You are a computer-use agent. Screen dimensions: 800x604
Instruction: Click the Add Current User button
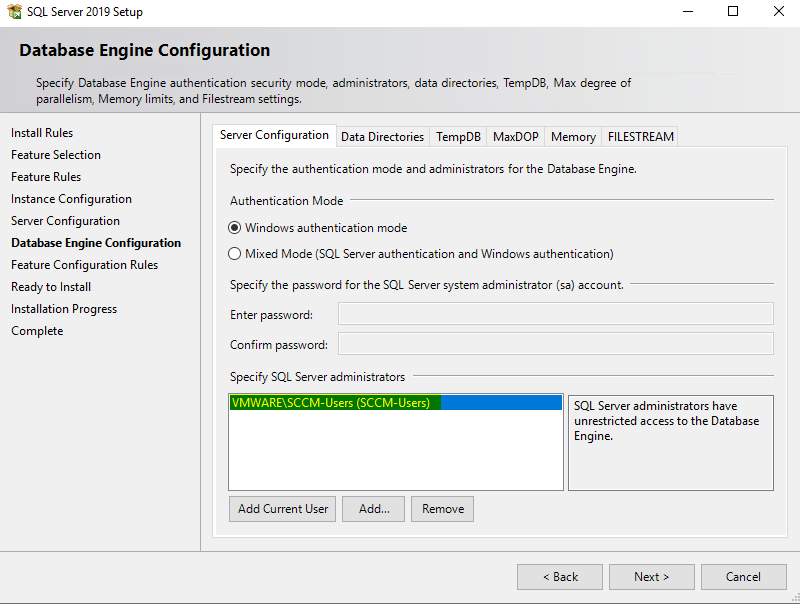(x=283, y=509)
